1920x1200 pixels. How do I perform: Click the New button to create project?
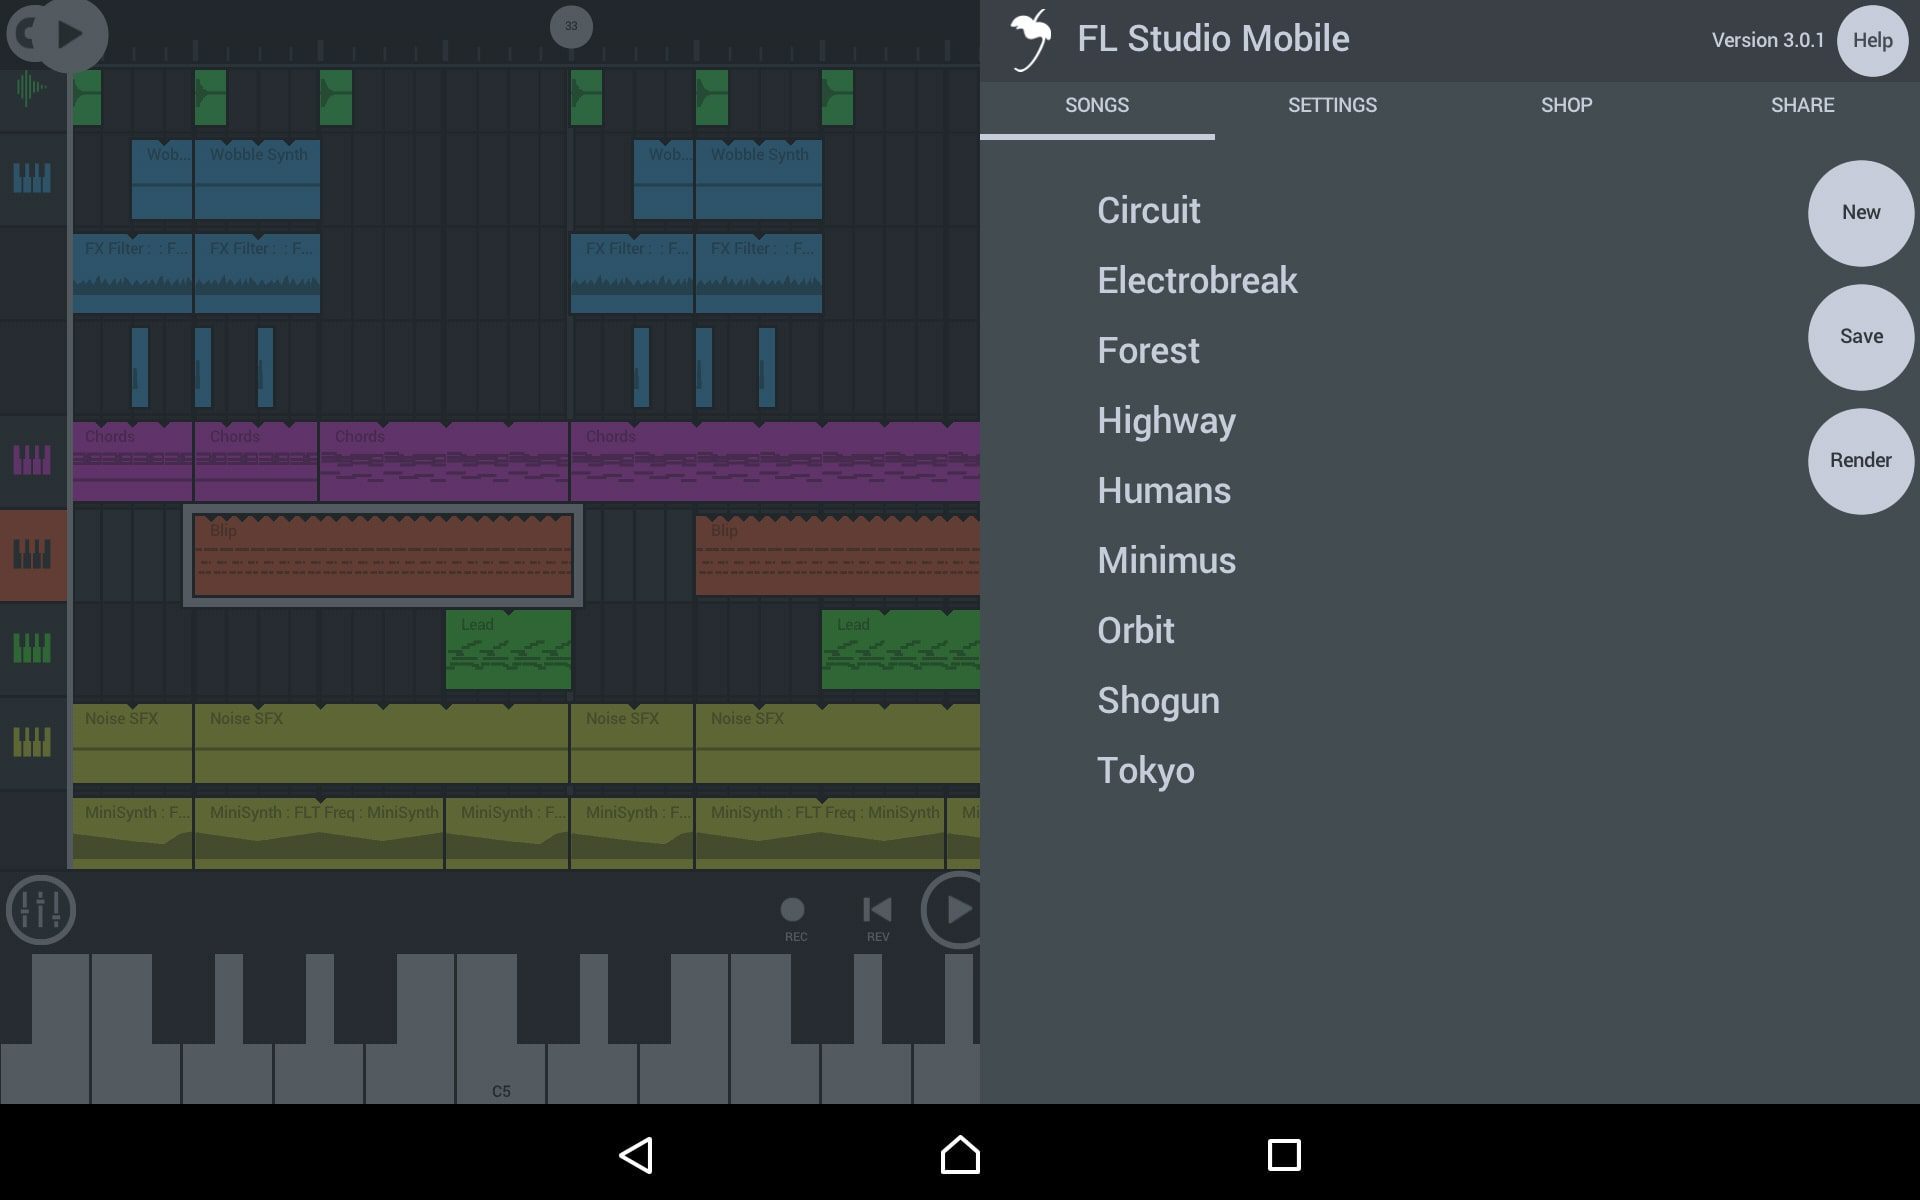1861,212
